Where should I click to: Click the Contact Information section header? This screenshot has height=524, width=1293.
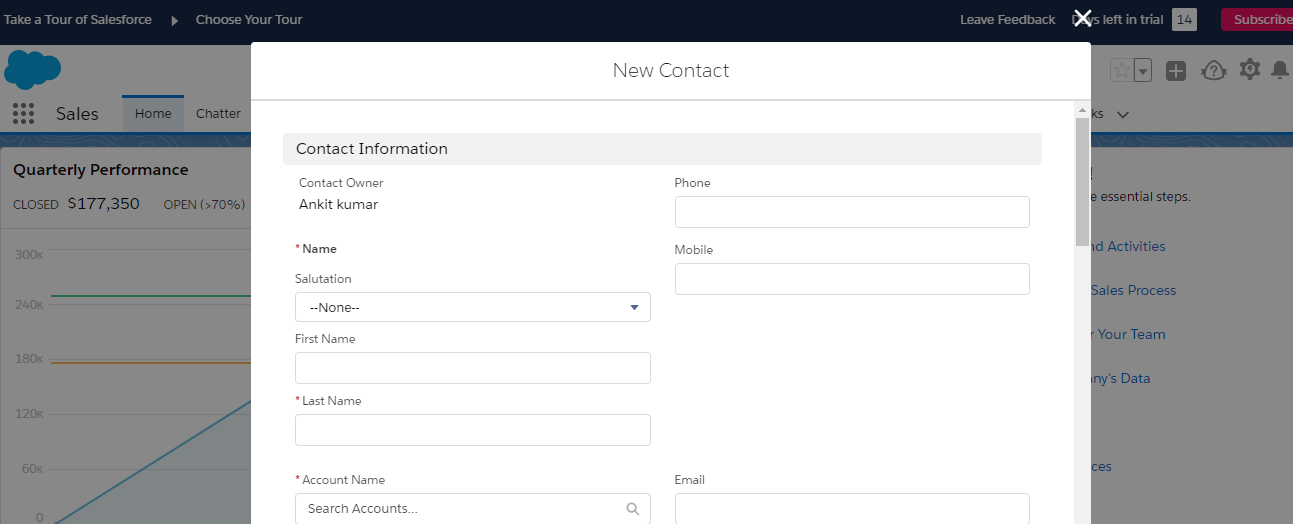point(662,149)
